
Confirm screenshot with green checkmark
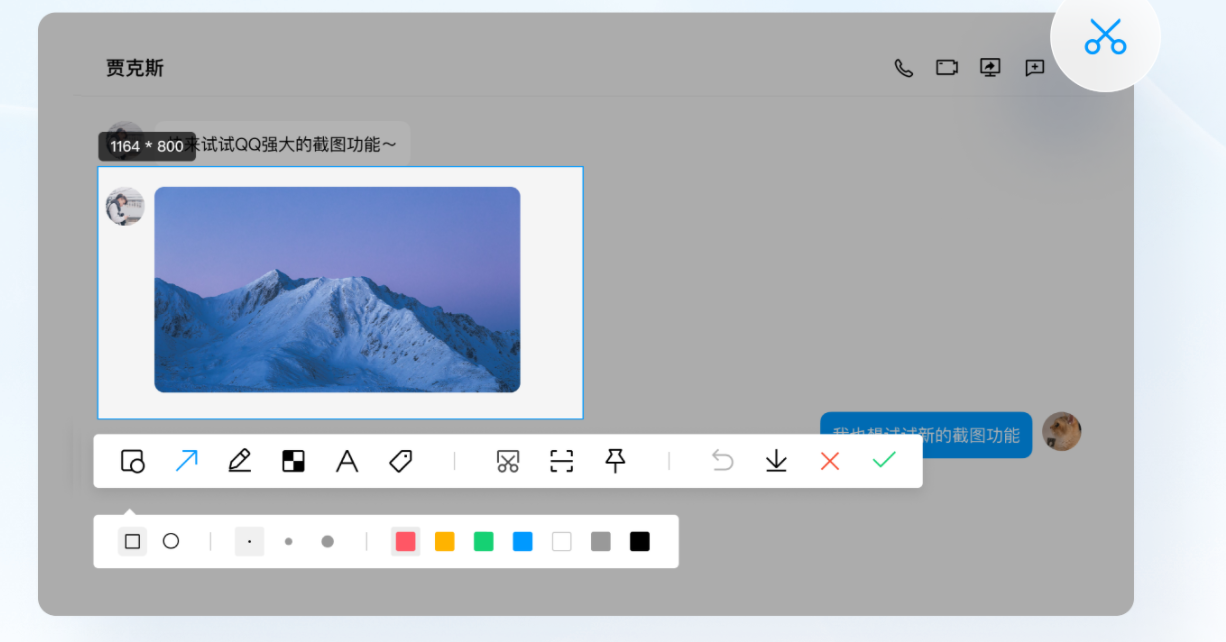click(884, 460)
